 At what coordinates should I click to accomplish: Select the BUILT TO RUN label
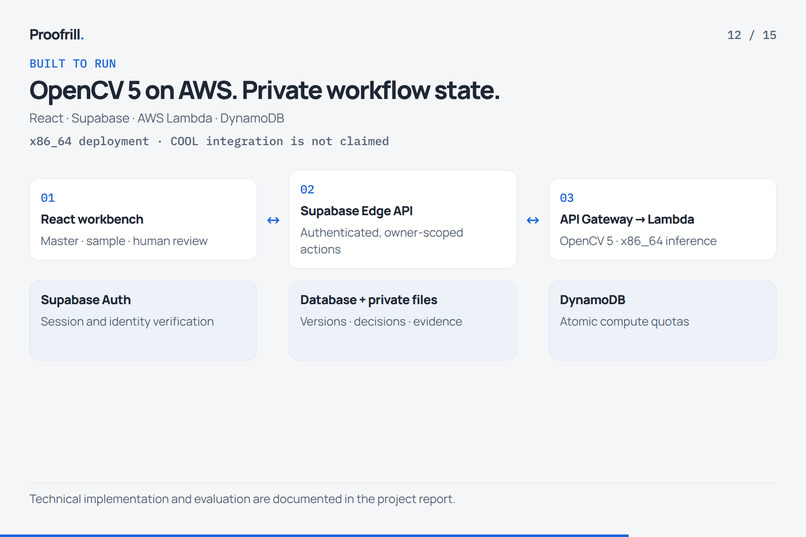click(x=72, y=64)
